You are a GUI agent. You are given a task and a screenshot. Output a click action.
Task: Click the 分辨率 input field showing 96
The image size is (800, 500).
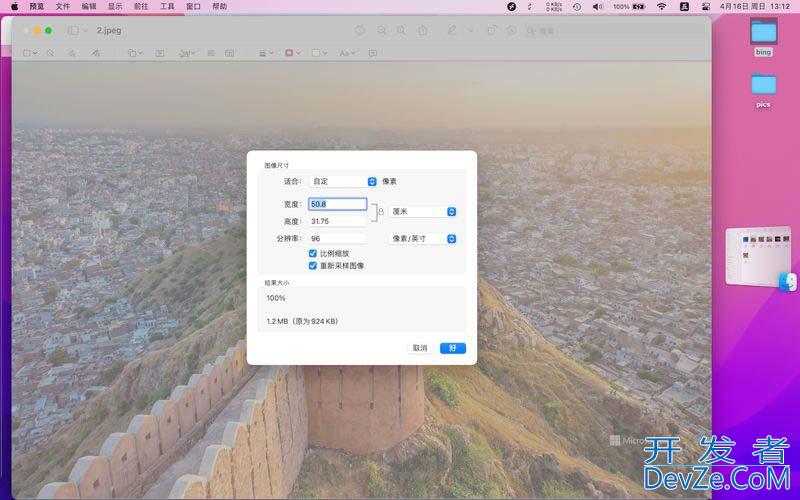(337, 238)
